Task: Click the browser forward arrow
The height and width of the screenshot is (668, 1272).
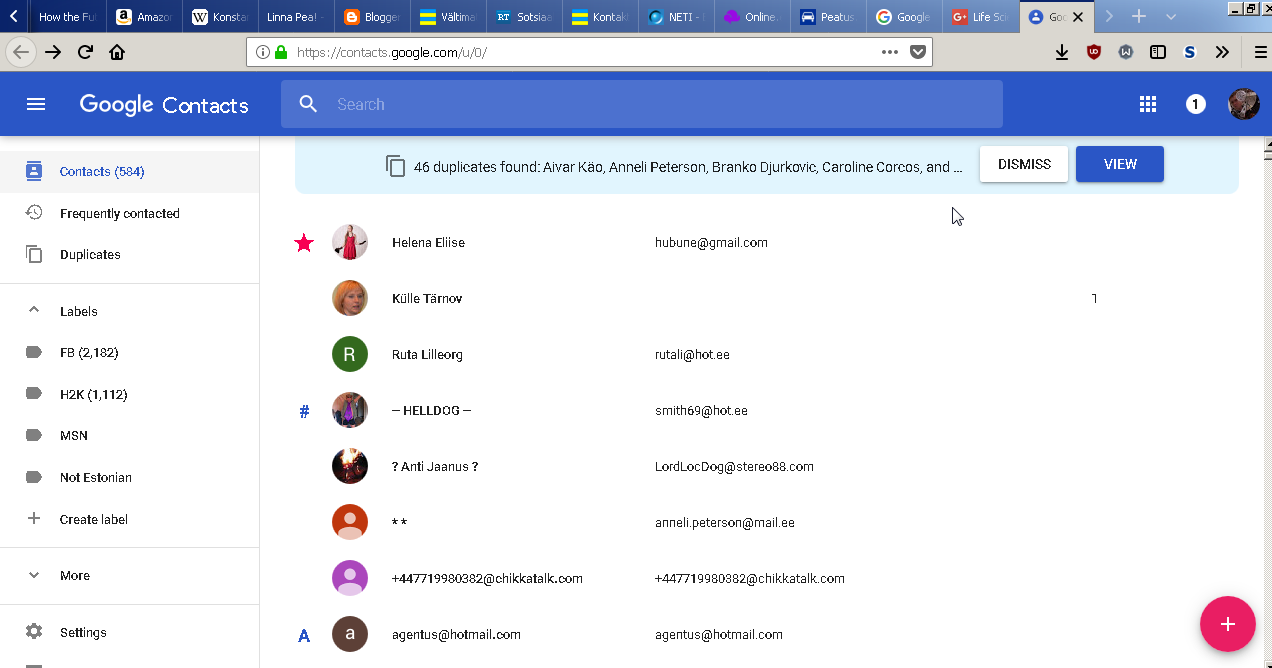Action: pos(53,52)
